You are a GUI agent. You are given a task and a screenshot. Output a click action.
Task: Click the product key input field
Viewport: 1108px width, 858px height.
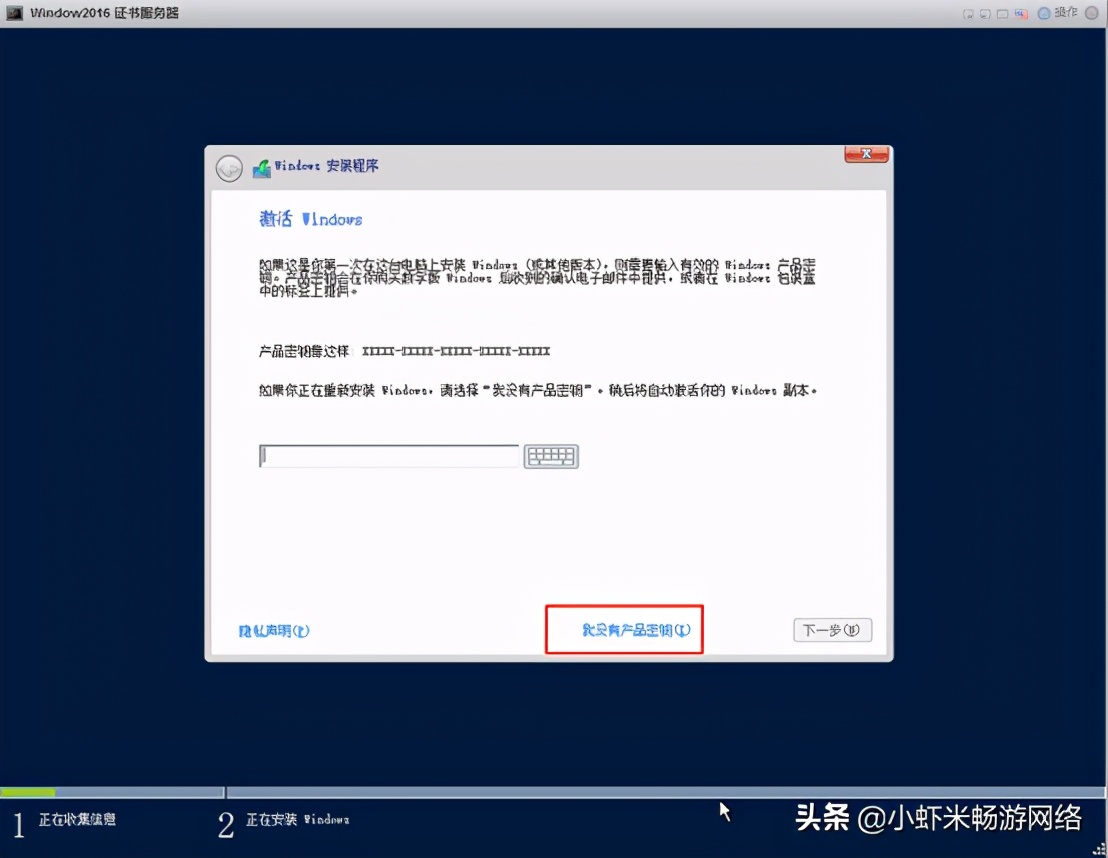(x=389, y=456)
